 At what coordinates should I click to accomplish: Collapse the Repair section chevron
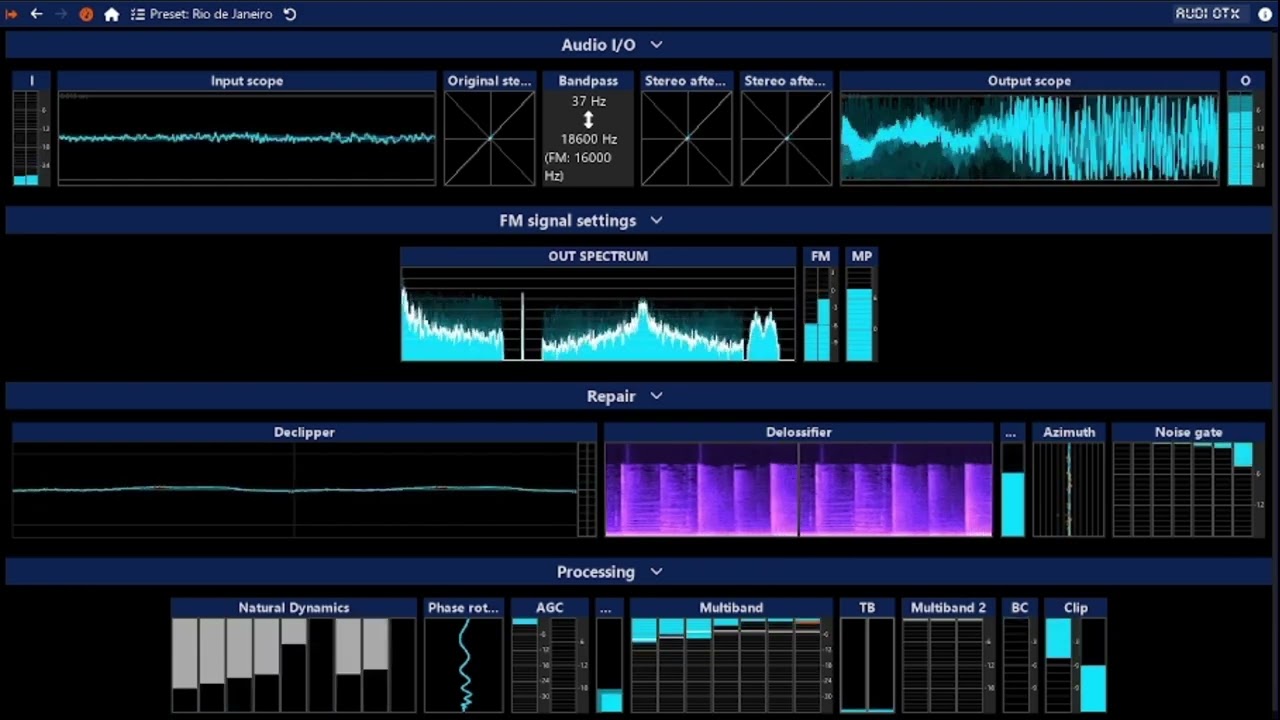pyautogui.click(x=656, y=397)
